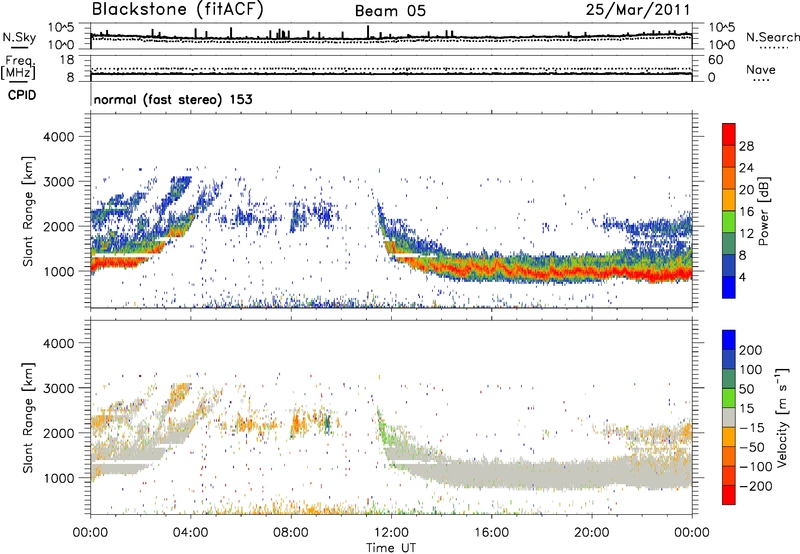The height and width of the screenshot is (554, 800).
Task: Click the 'N.Search' legend label
Action: [773, 37]
